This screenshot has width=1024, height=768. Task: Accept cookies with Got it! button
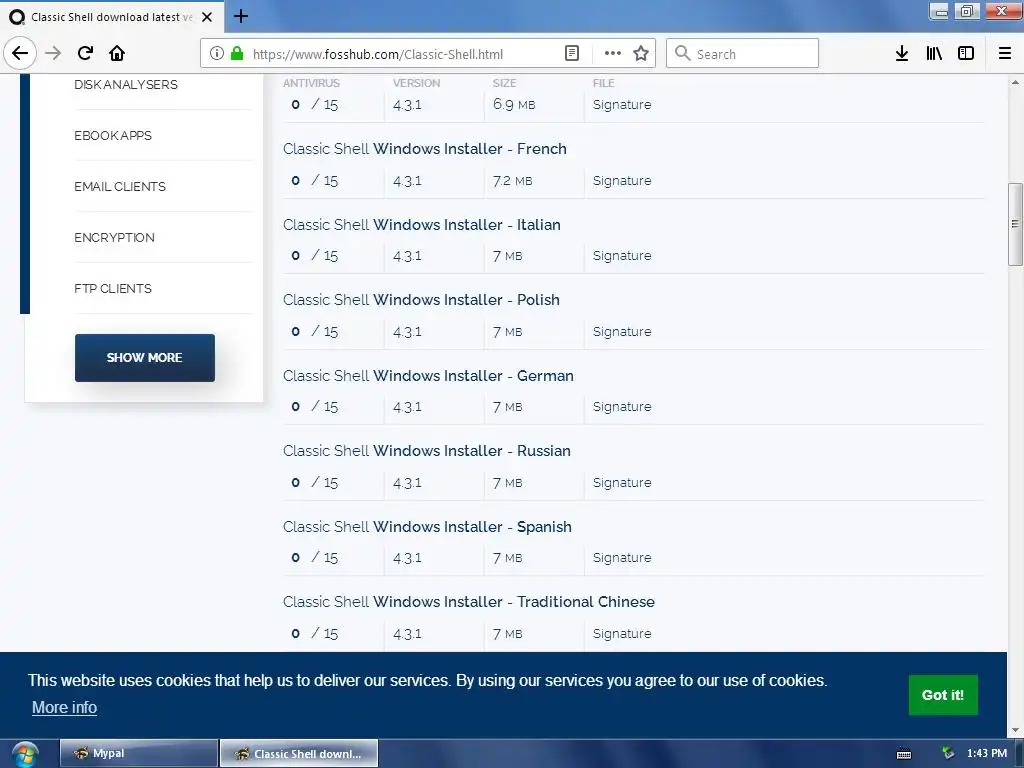pos(943,695)
